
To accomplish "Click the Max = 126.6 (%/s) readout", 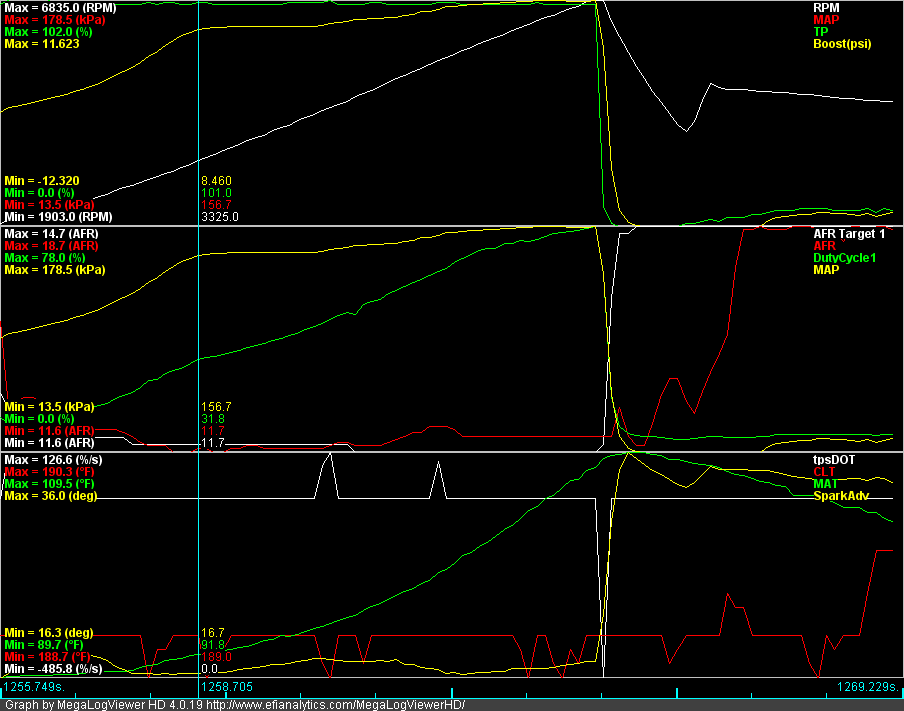I will pos(59,460).
